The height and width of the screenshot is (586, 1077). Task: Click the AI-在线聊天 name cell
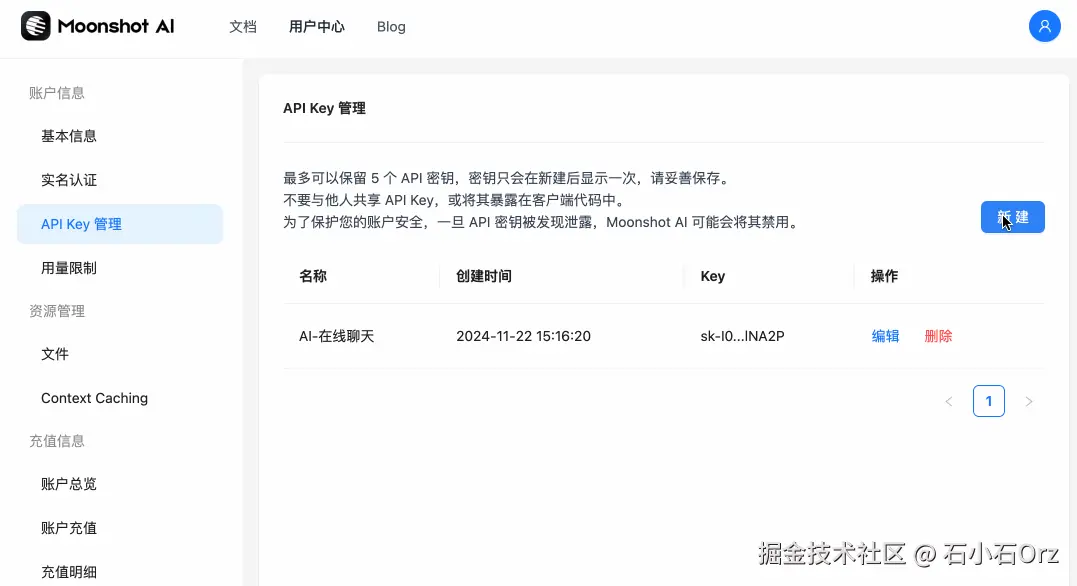(337, 336)
